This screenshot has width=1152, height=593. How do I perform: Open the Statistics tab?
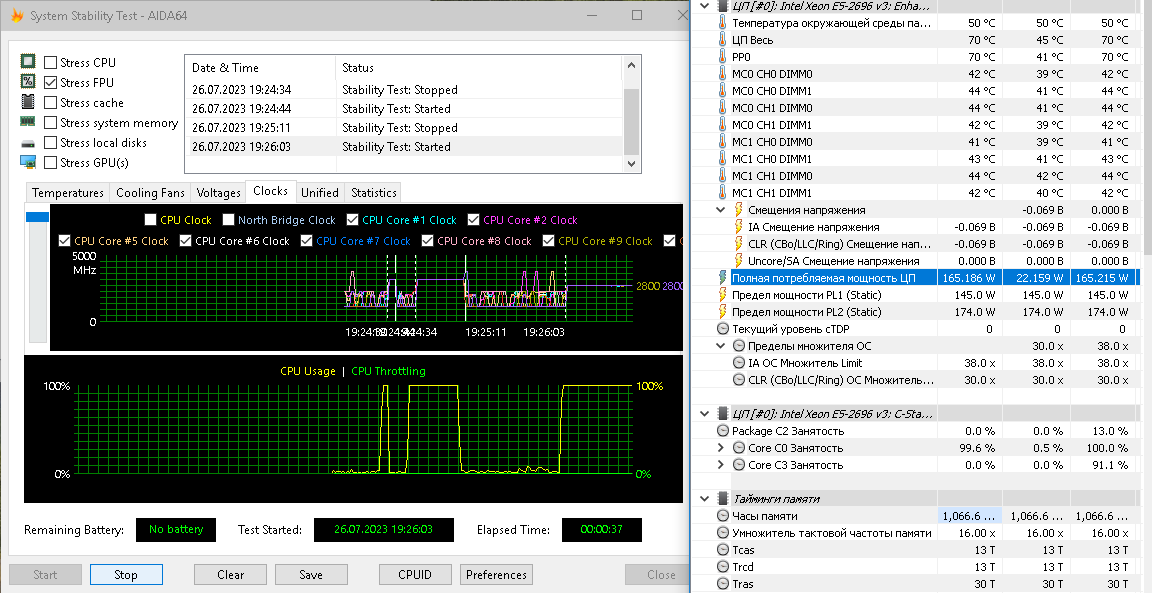pyautogui.click(x=374, y=192)
